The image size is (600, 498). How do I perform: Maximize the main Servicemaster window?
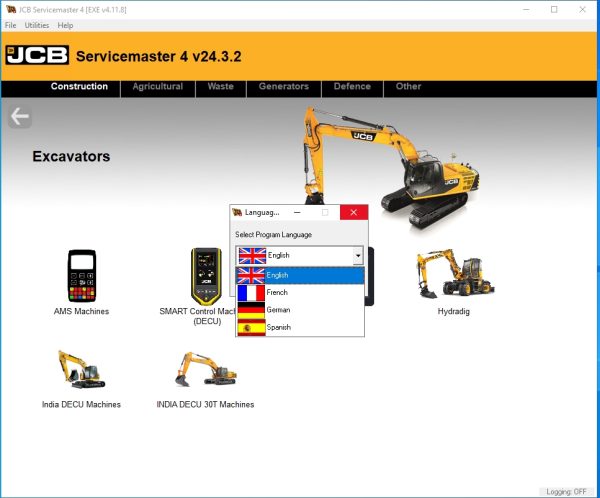[x=554, y=9]
